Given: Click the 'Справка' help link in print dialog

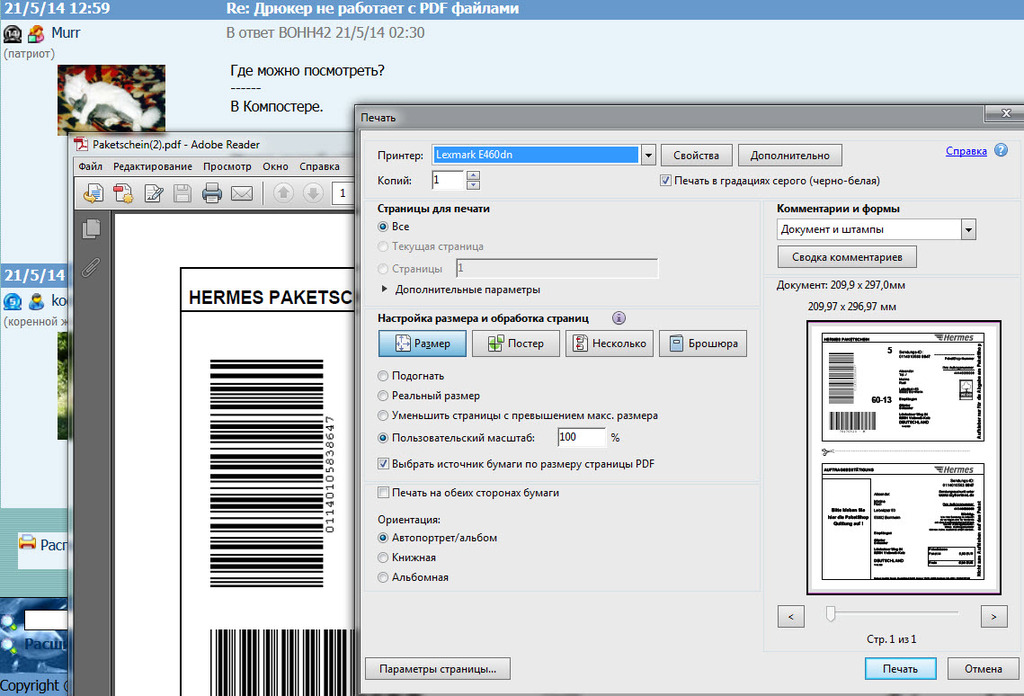Looking at the screenshot, I should (x=966, y=151).
